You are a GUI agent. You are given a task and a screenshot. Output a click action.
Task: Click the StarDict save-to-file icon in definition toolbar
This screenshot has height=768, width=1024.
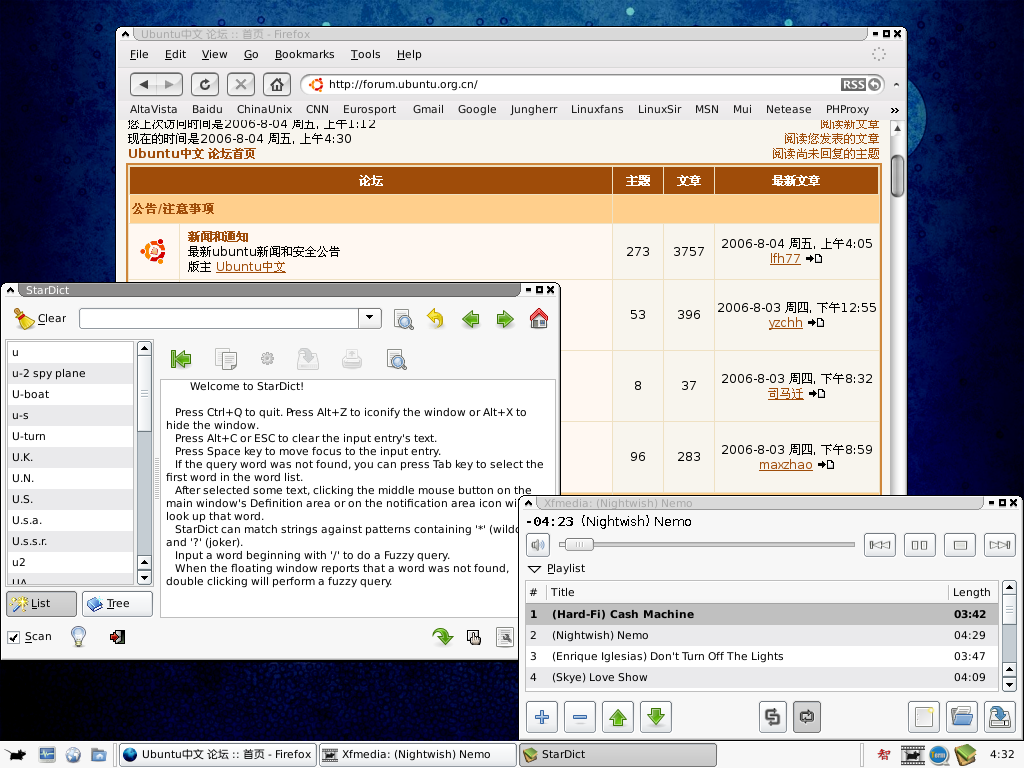pos(308,359)
